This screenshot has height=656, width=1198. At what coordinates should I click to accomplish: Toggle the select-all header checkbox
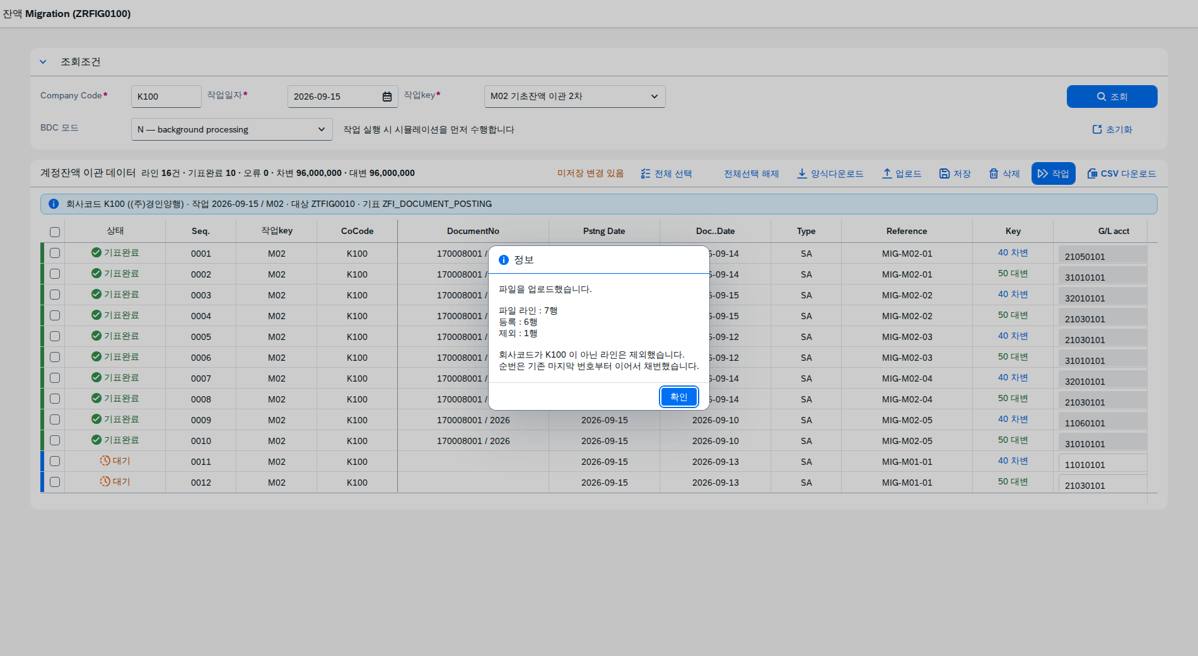(55, 231)
